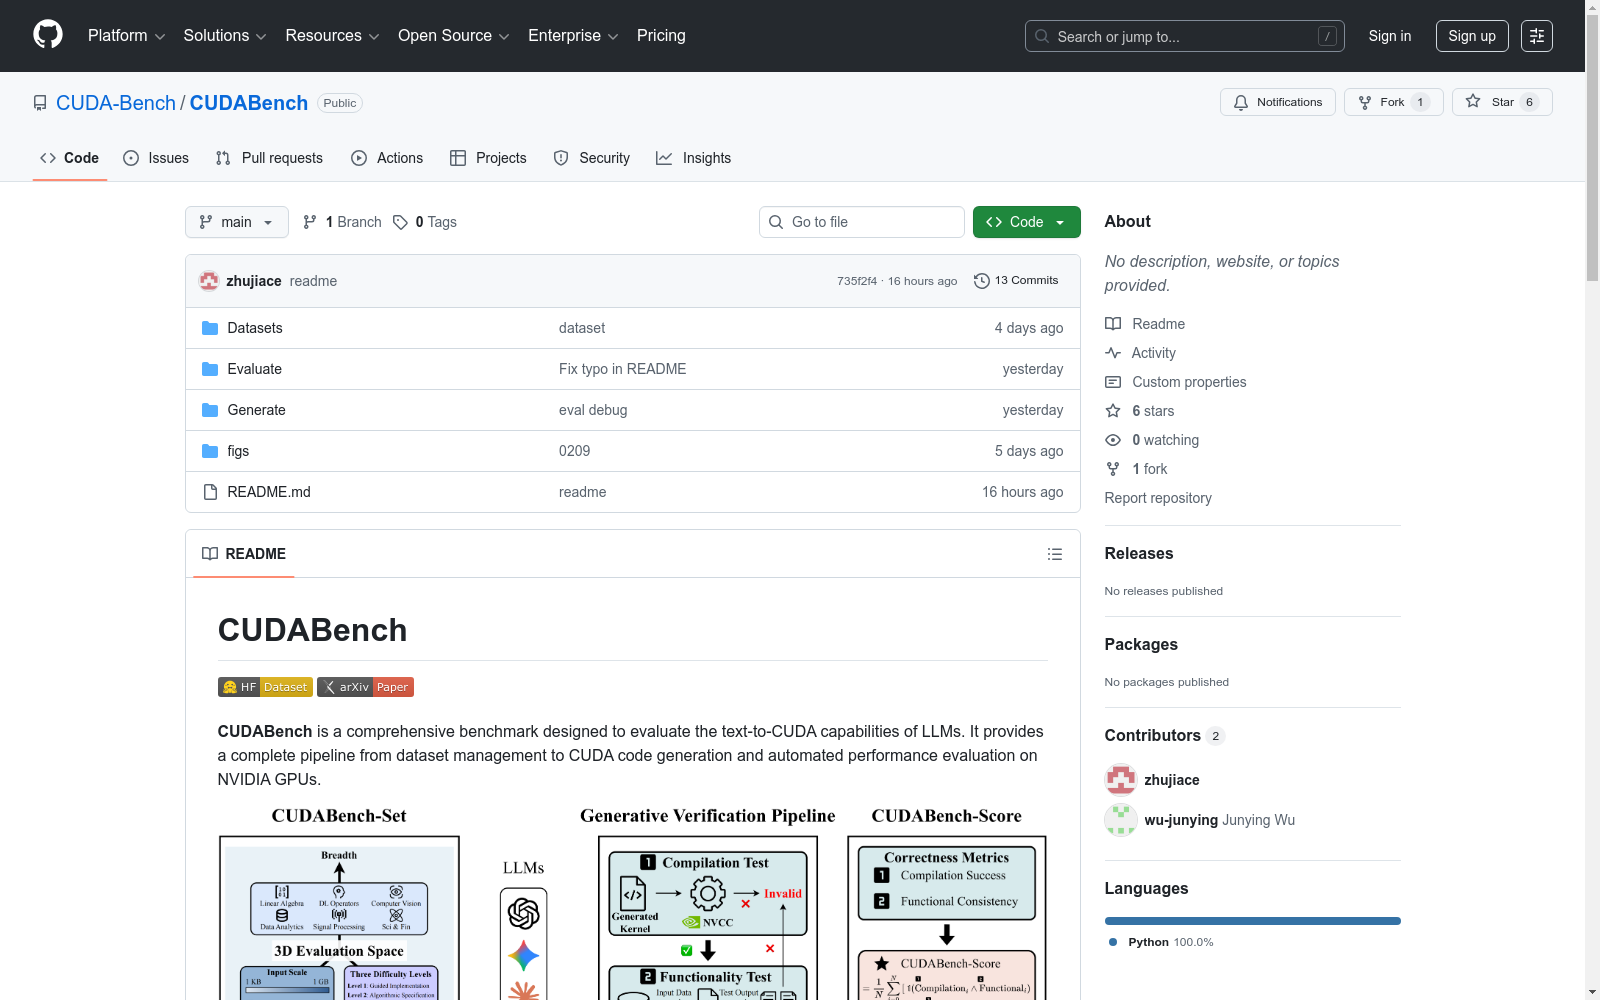Viewport: 1600px width, 1000px height.
Task: Click the figs folder icon
Action: click(210, 451)
